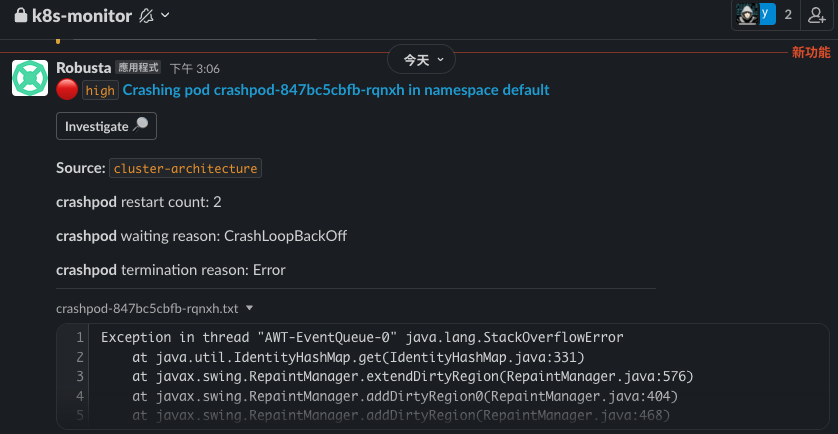This screenshot has height=434, width=838.
Task: Click the add people icon
Action: (x=817, y=15)
